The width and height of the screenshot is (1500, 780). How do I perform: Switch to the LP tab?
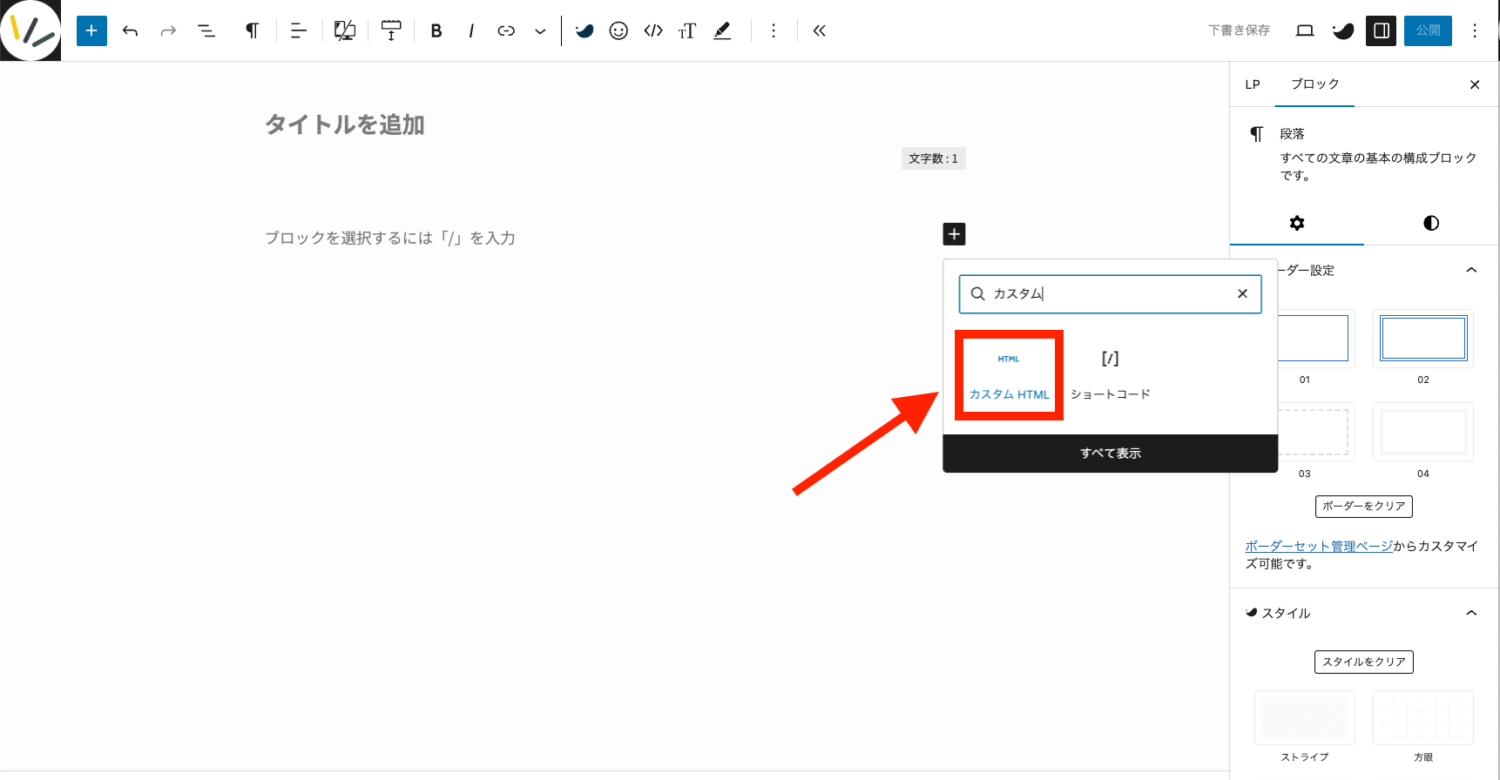click(x=1252, y=84)
